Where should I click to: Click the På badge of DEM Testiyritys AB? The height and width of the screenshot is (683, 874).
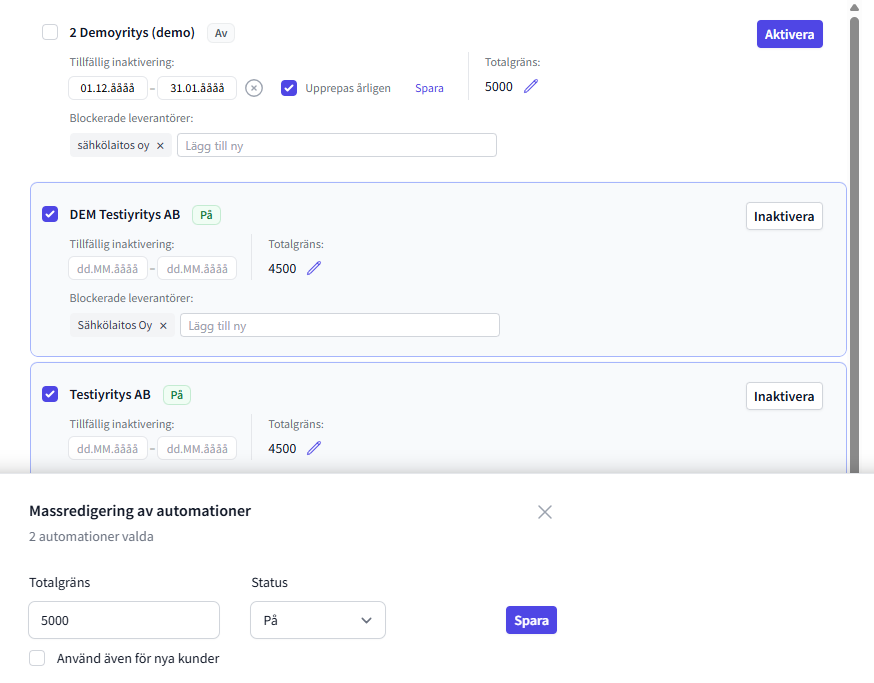206,215
